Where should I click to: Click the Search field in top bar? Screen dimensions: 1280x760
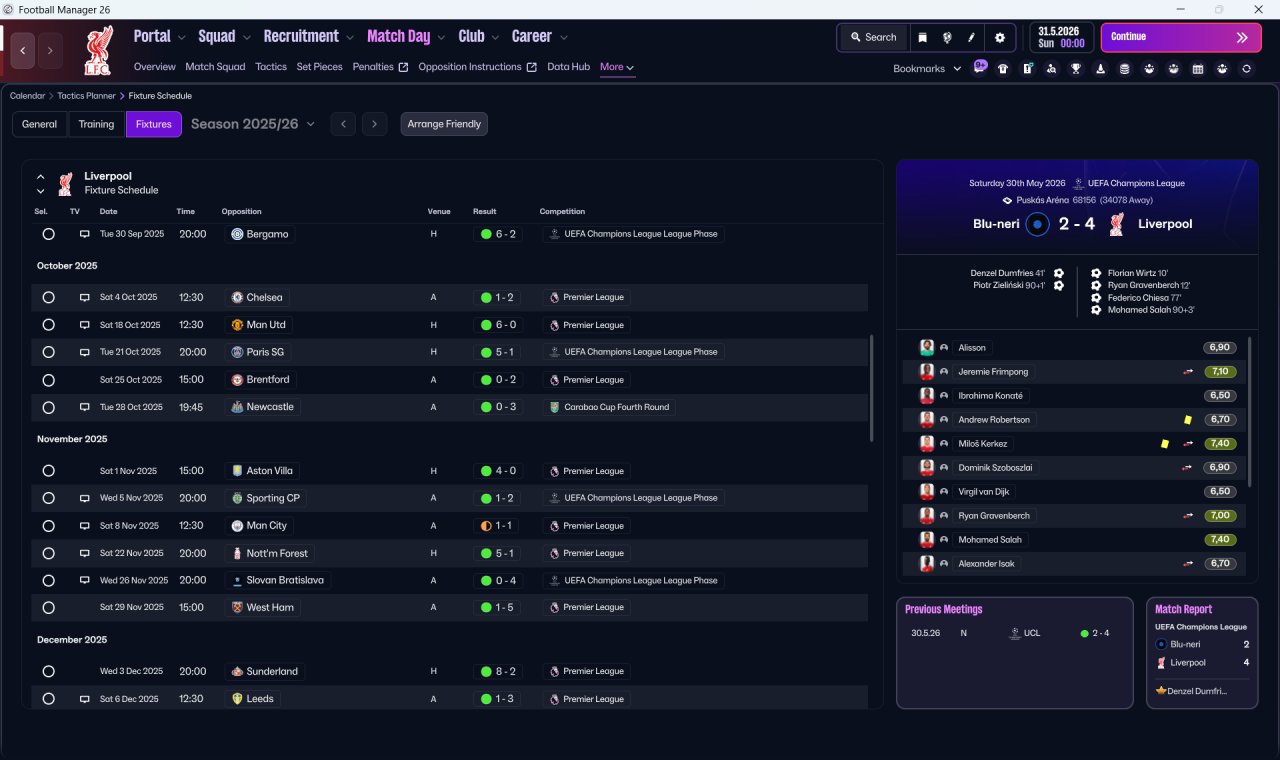tap(873, 37)
